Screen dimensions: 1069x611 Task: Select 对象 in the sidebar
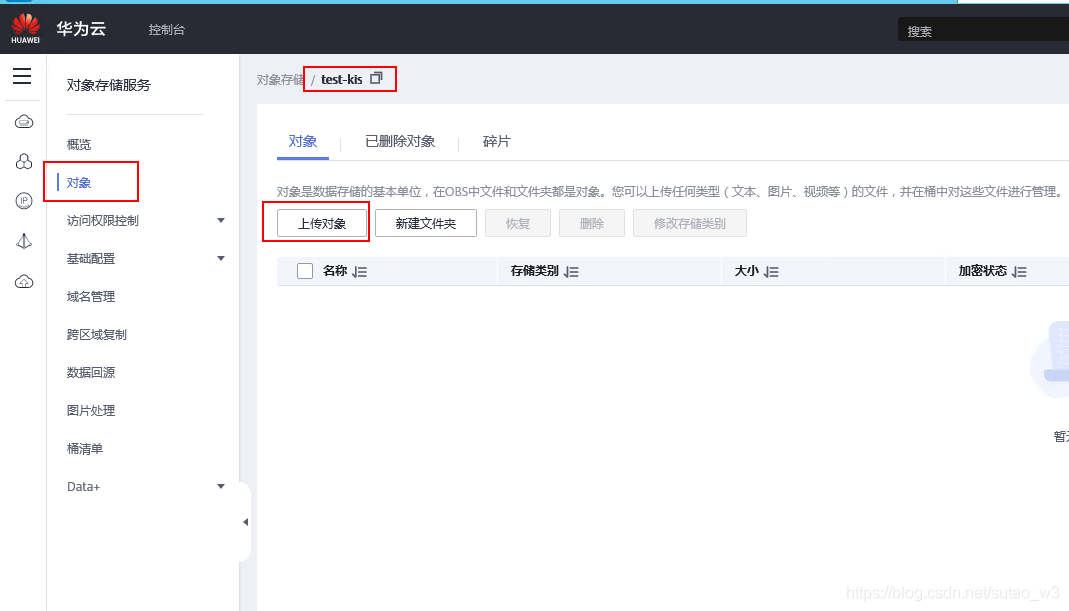pyautogui.click(x=79, y=183)
